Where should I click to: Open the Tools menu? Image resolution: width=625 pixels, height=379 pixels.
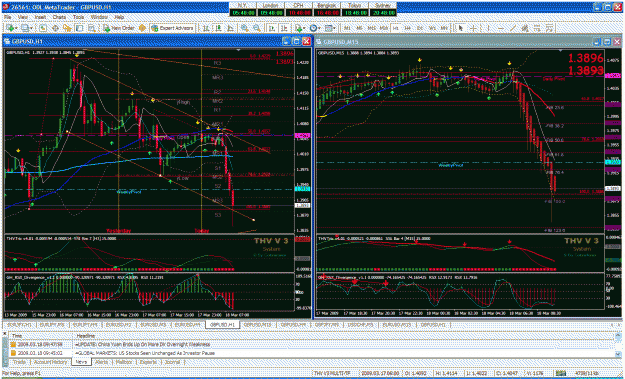point(79,17)
